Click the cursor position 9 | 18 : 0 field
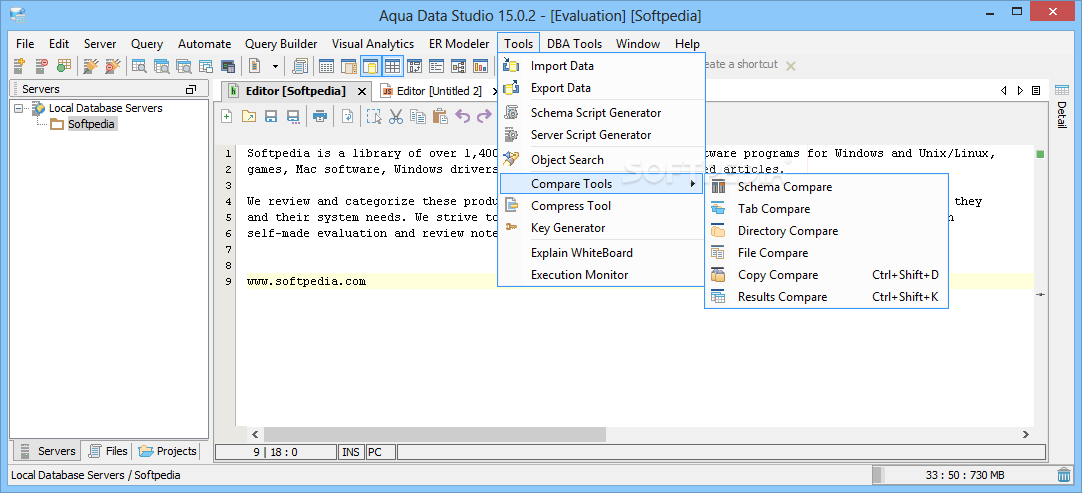Viewport: 1082px width, 493px height. pos(276,452)
